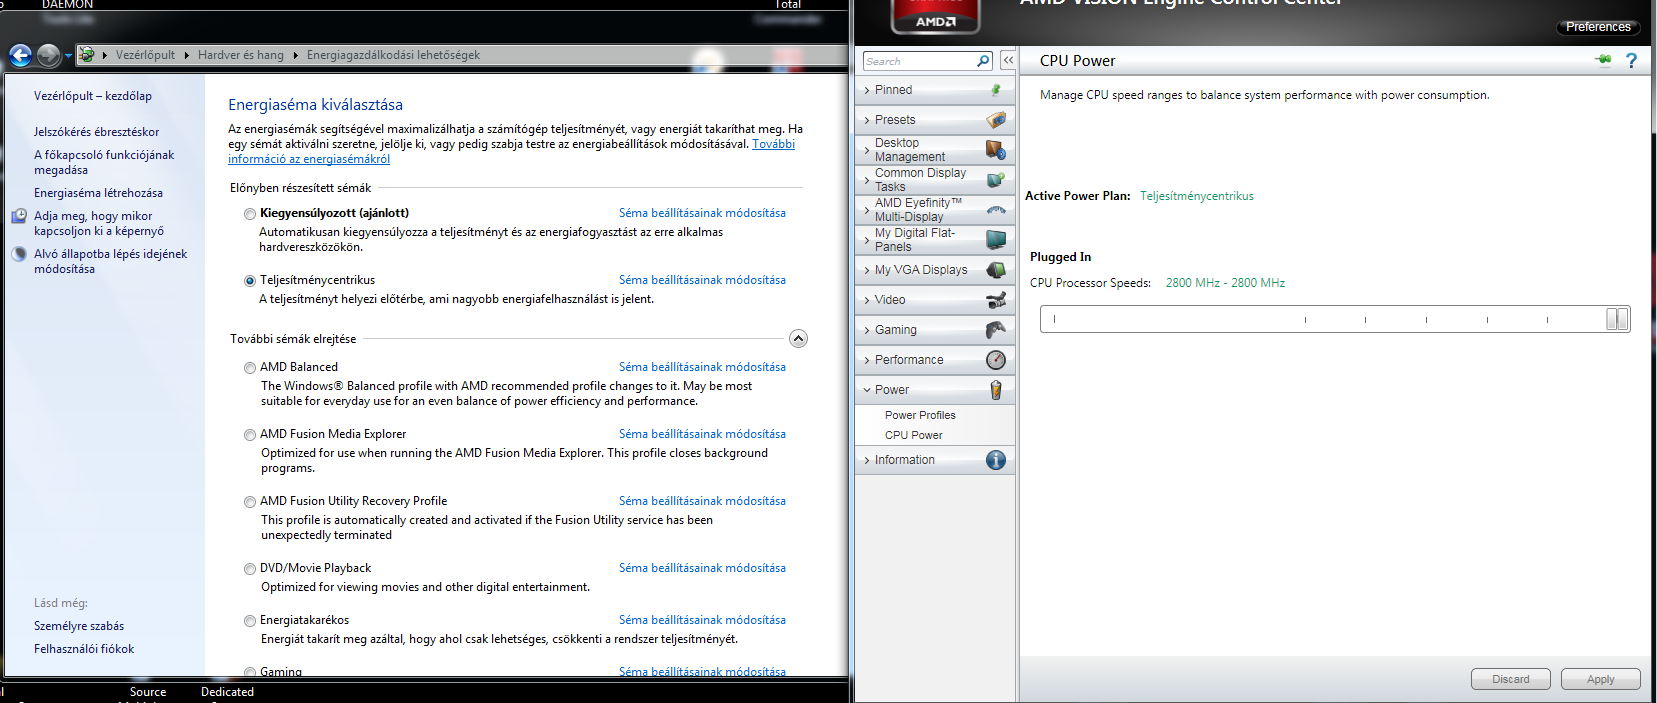The width and height of the screenshot is (1657, 703).
Task: Open 'Energiaséma létrehozása' link
Action: (x=98, y=193)
